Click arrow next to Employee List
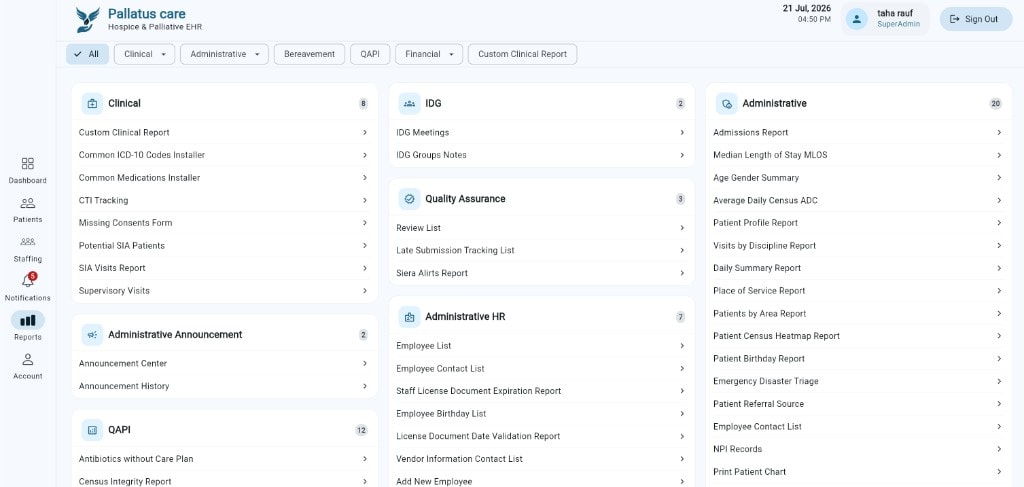The image size is (1024, 487). coord(682,346)
